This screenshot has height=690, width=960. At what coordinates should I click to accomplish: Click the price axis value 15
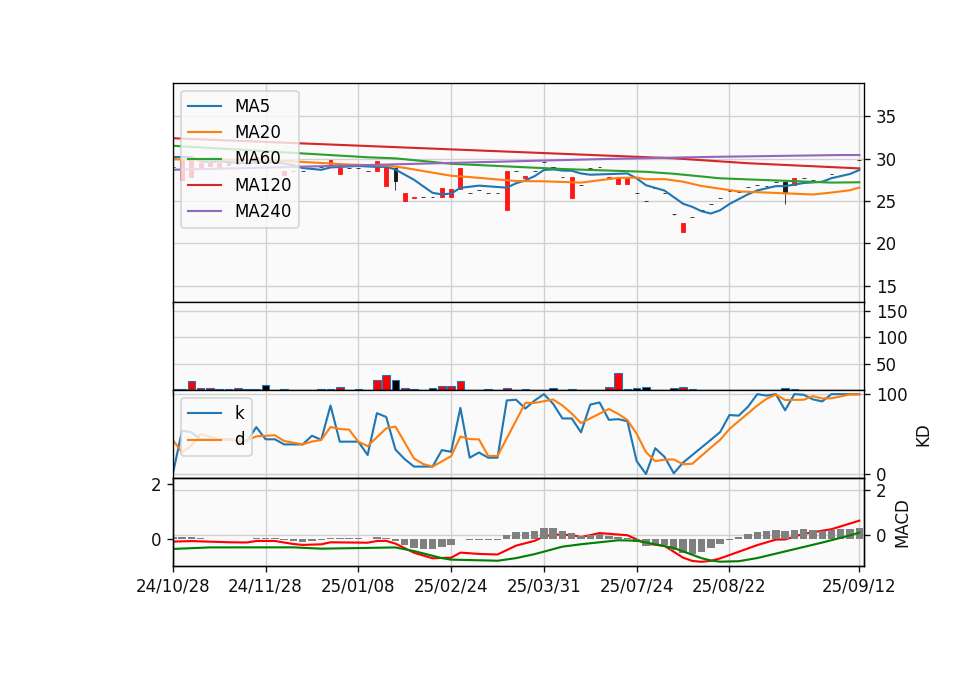point(885,287)
